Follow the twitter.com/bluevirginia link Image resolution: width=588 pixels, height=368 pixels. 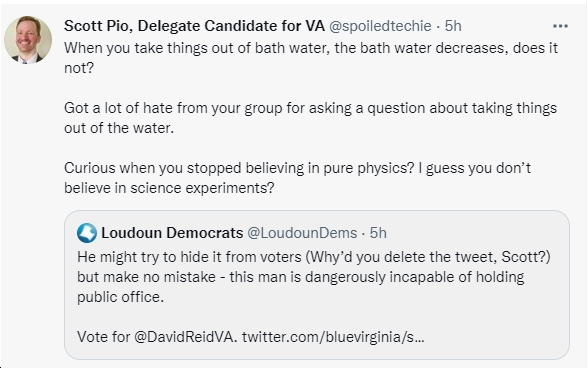(333, 337)
